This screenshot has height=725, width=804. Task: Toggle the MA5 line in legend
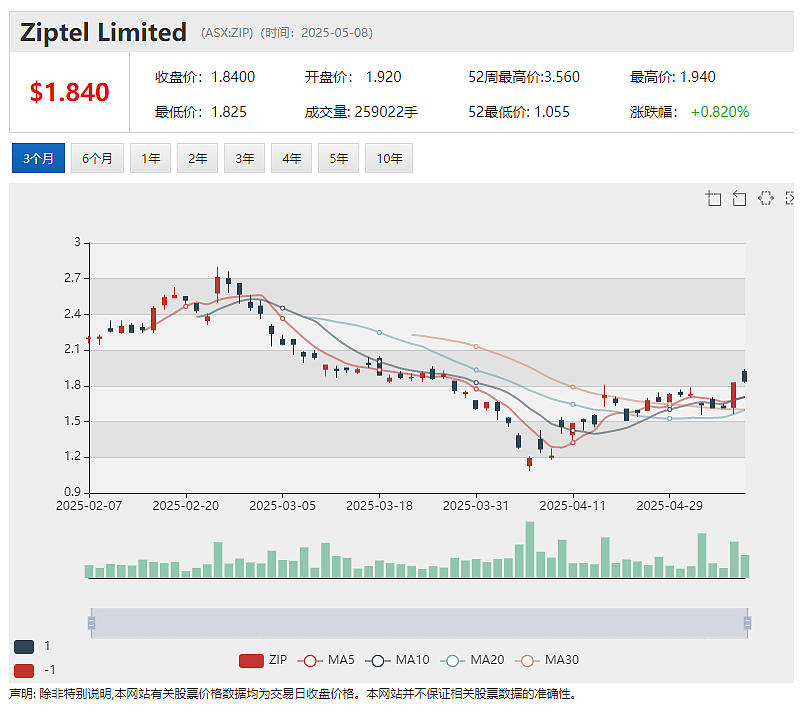pyautogui.click(x=326, y=660)
